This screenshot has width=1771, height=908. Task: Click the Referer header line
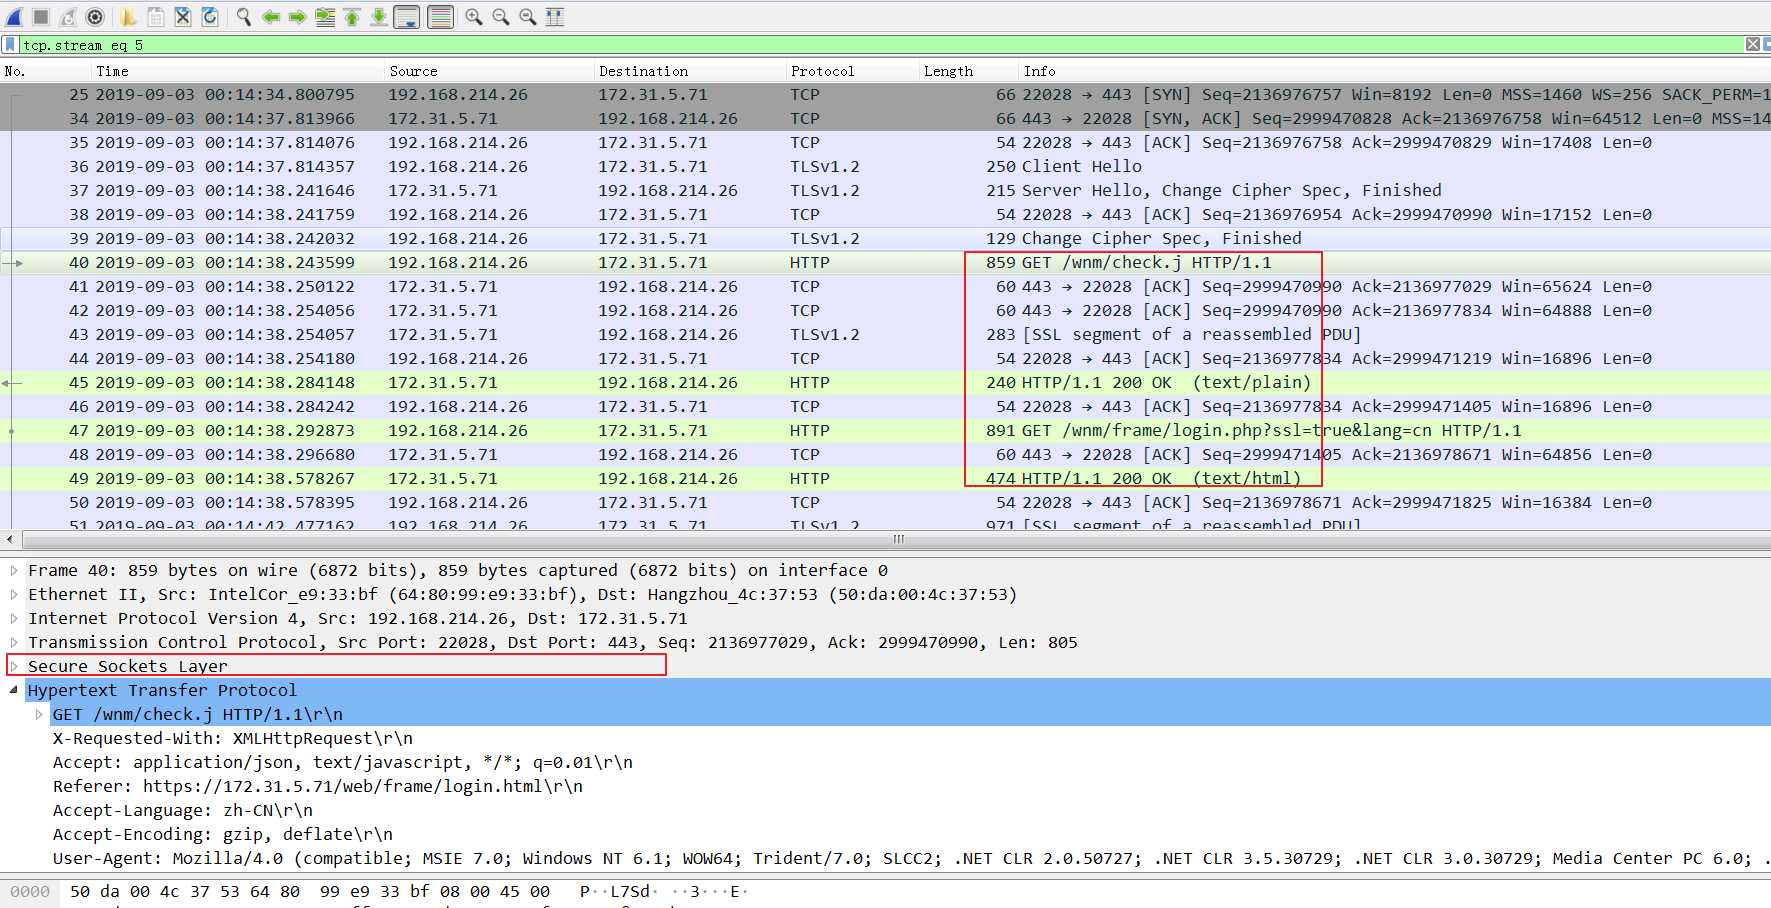[318, 786]
